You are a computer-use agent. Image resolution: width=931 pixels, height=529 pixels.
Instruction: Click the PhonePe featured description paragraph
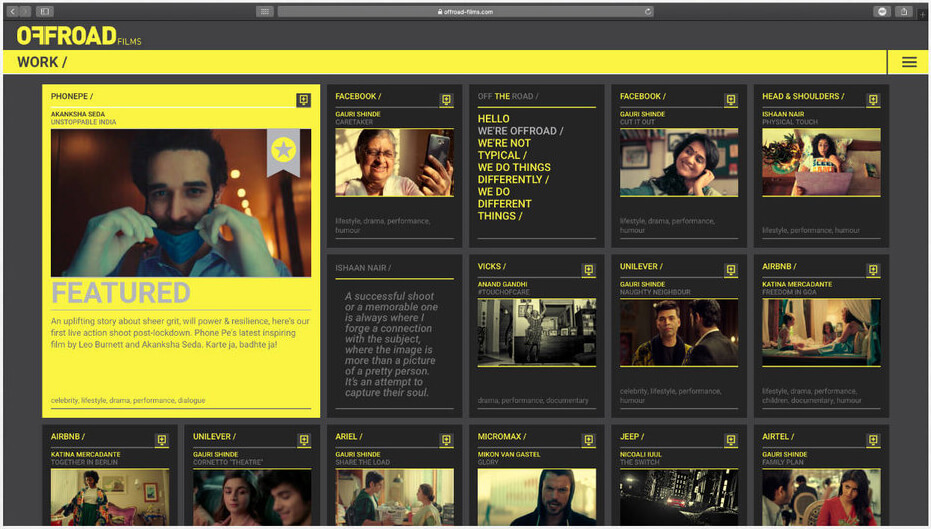[180, 332]
